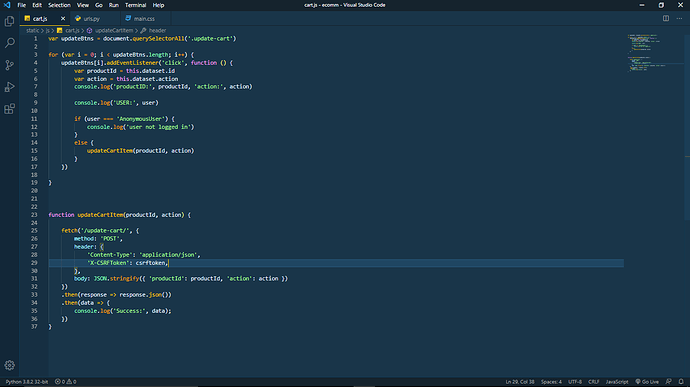Click the feedback icon in status bar
This screenshot has width=690, height=387.
tap(668, 382)
